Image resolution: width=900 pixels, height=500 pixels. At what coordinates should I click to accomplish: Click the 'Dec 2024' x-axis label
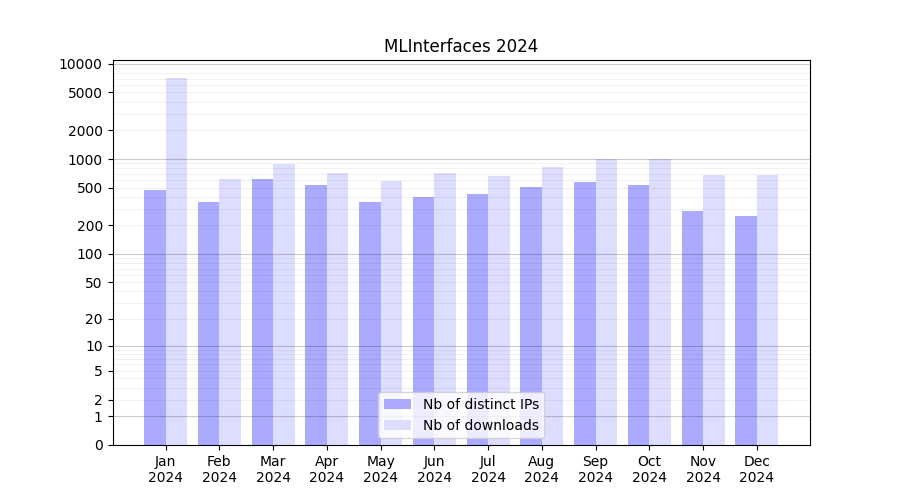coord(757,469)
